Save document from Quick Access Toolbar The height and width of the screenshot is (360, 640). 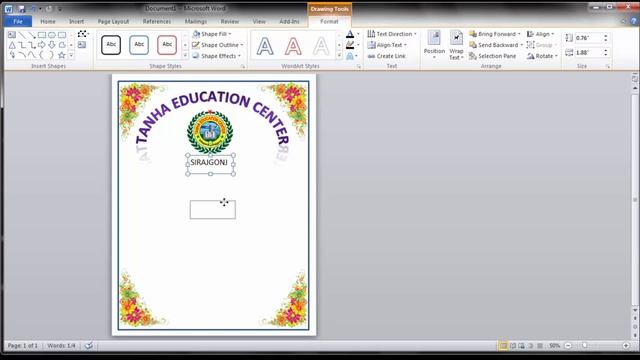point(21,9)
